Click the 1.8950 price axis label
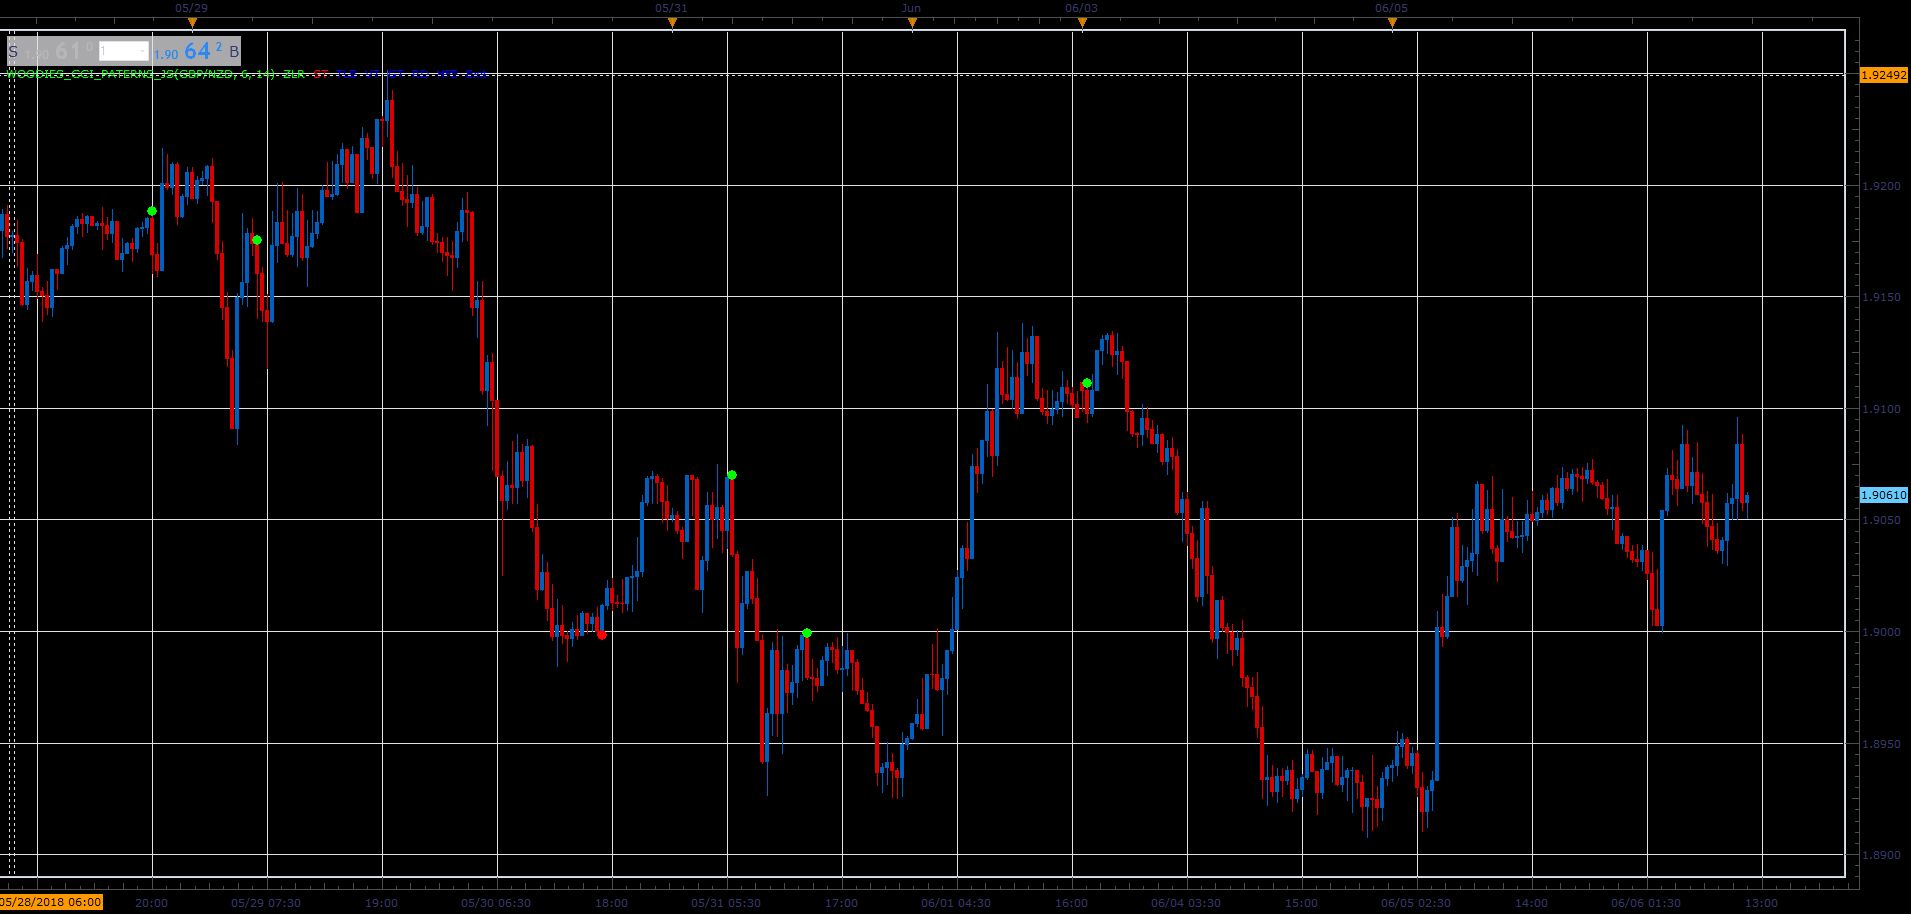This screenshot has height=914, width=1911. click(1881, 744)
